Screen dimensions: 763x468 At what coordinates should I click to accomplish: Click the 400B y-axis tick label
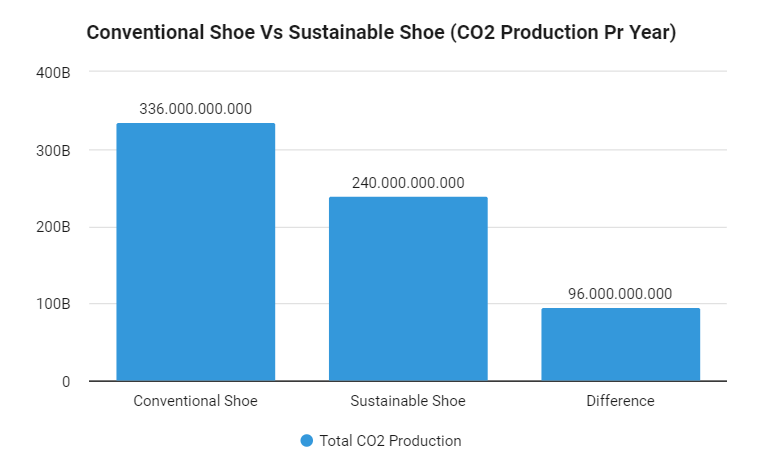(x=53, y=73)
